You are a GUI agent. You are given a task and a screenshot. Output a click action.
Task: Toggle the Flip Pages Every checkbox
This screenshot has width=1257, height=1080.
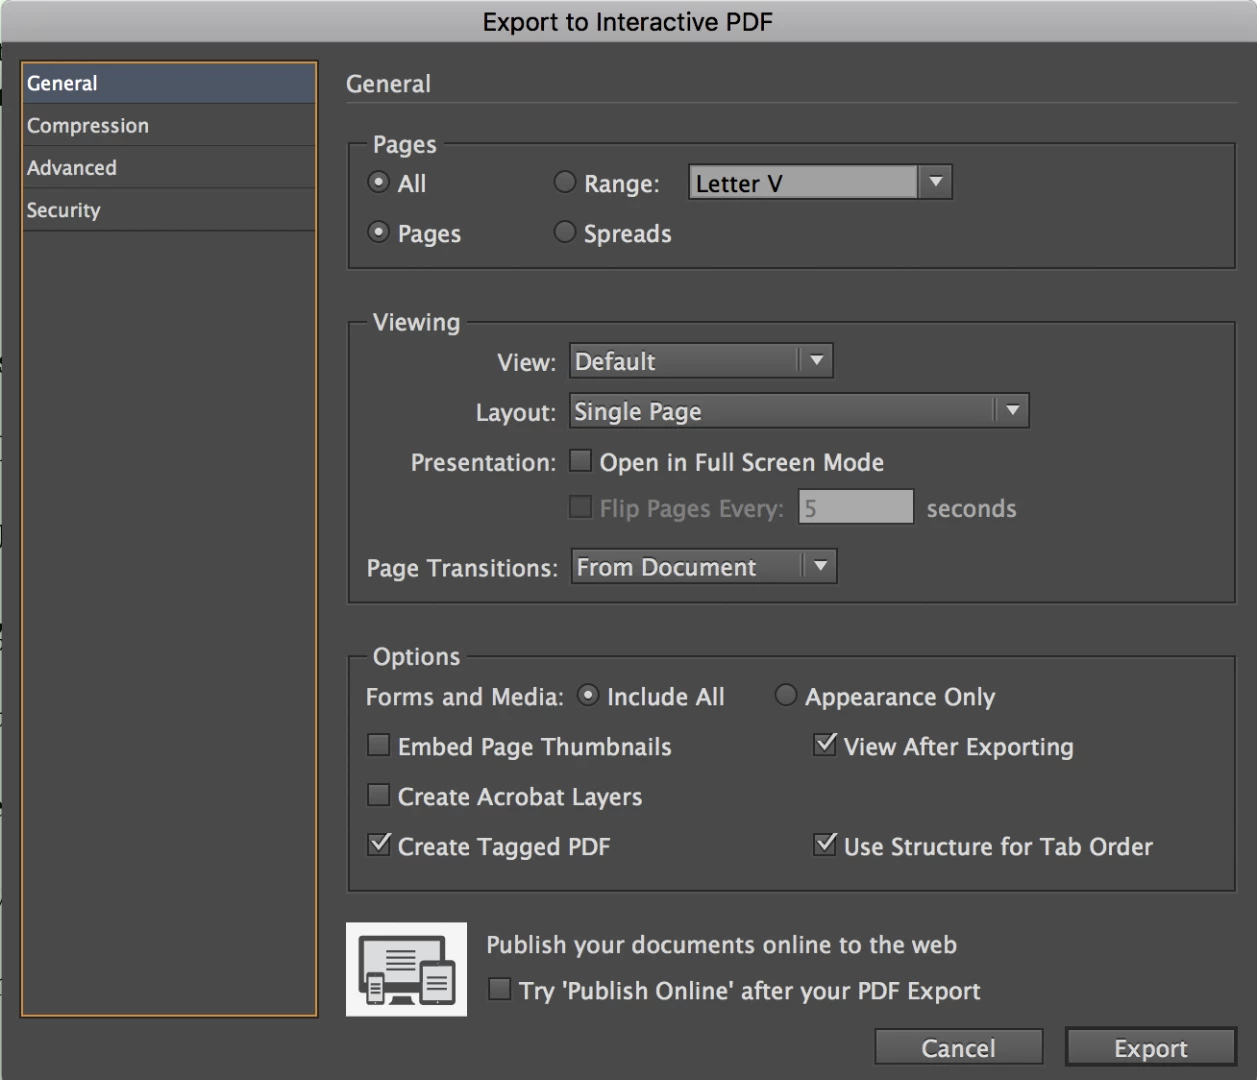tap(580, 507)
